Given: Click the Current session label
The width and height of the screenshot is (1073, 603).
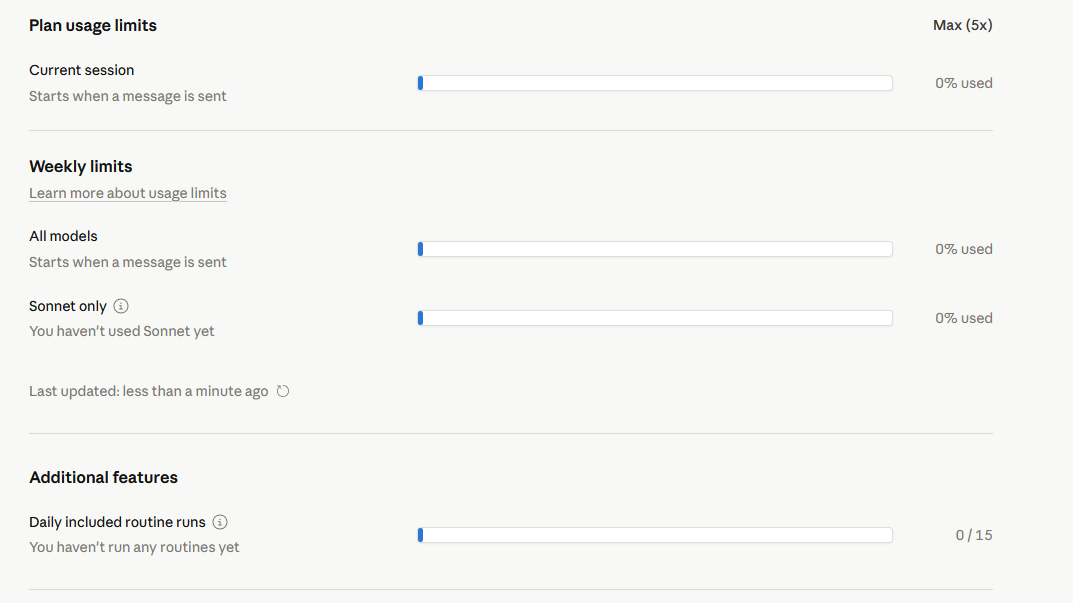Looking at the screenshot, I should tap(81, 70).
